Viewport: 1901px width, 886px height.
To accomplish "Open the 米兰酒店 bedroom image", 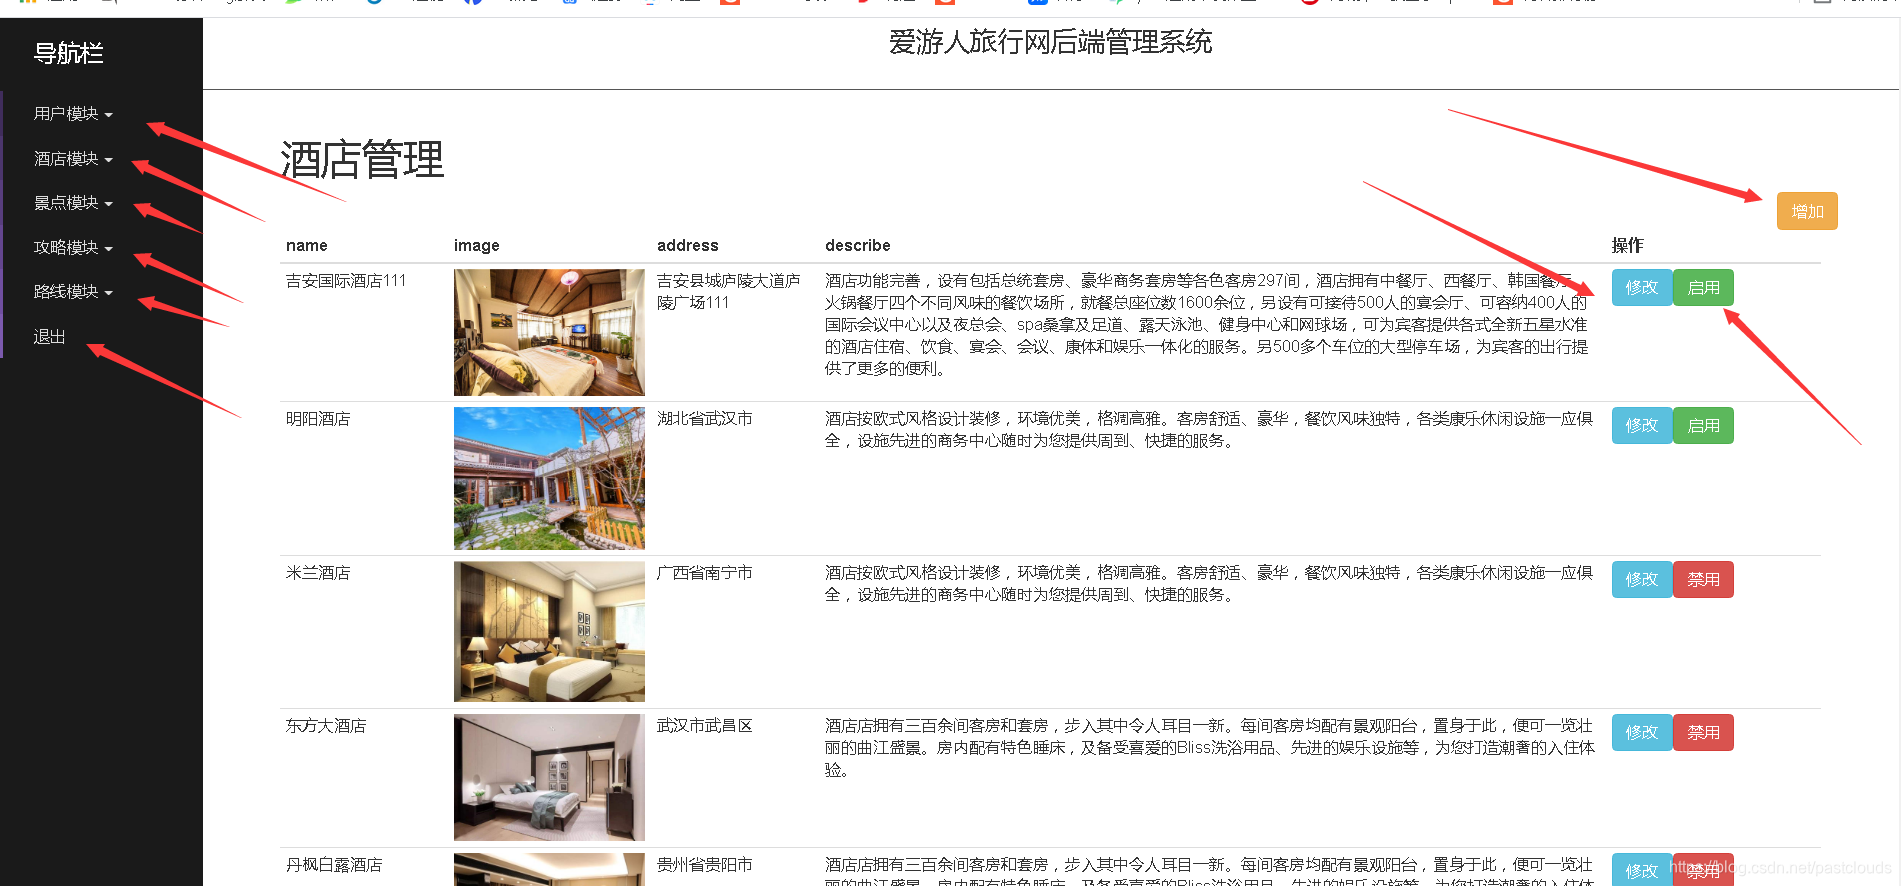I will (x=549, y=631).
